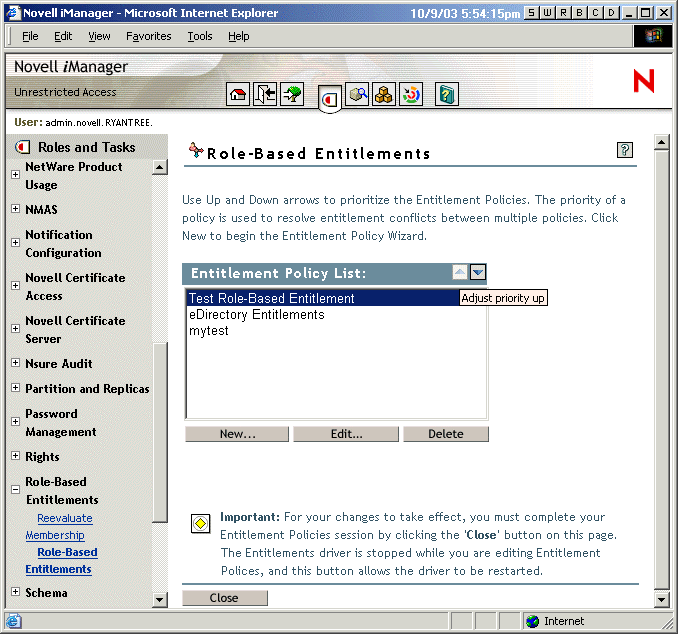Image resolution: width=678 pixels, height=634 pixels.
Task: Open the Home icon in iManager toolbar
Action: 238,94
